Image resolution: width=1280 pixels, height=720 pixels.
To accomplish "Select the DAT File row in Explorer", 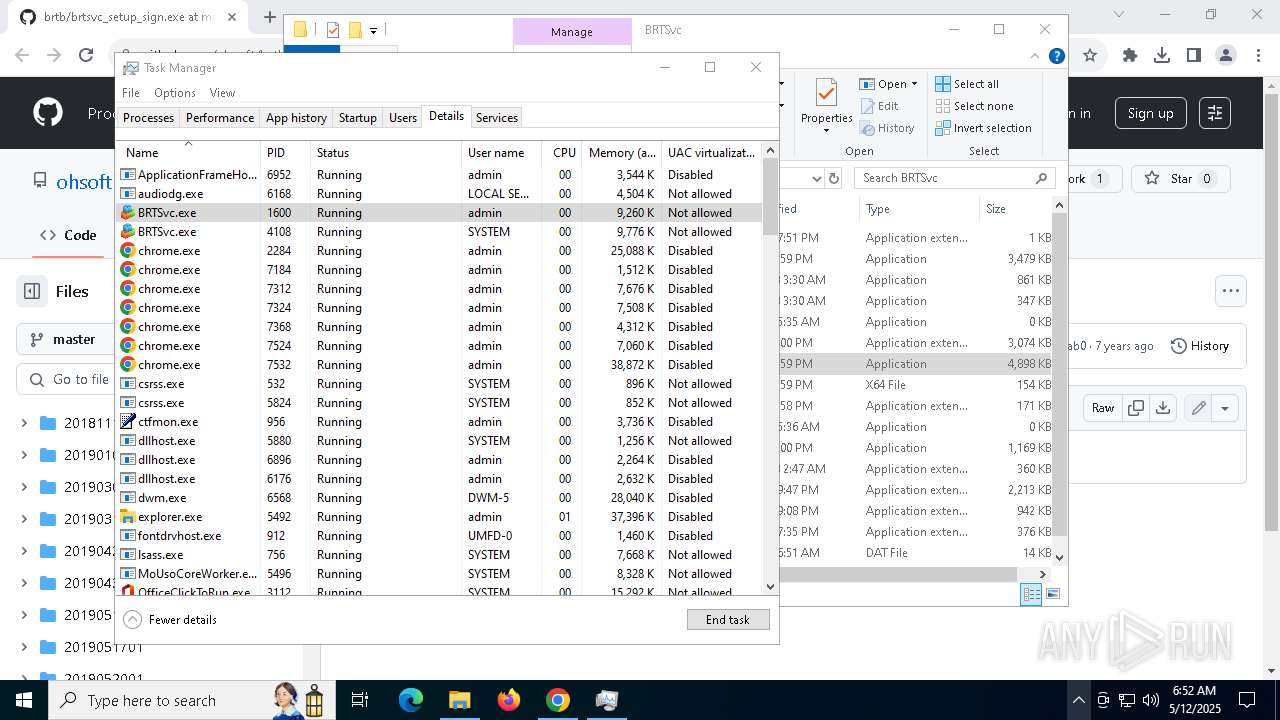I will (915, 553).
